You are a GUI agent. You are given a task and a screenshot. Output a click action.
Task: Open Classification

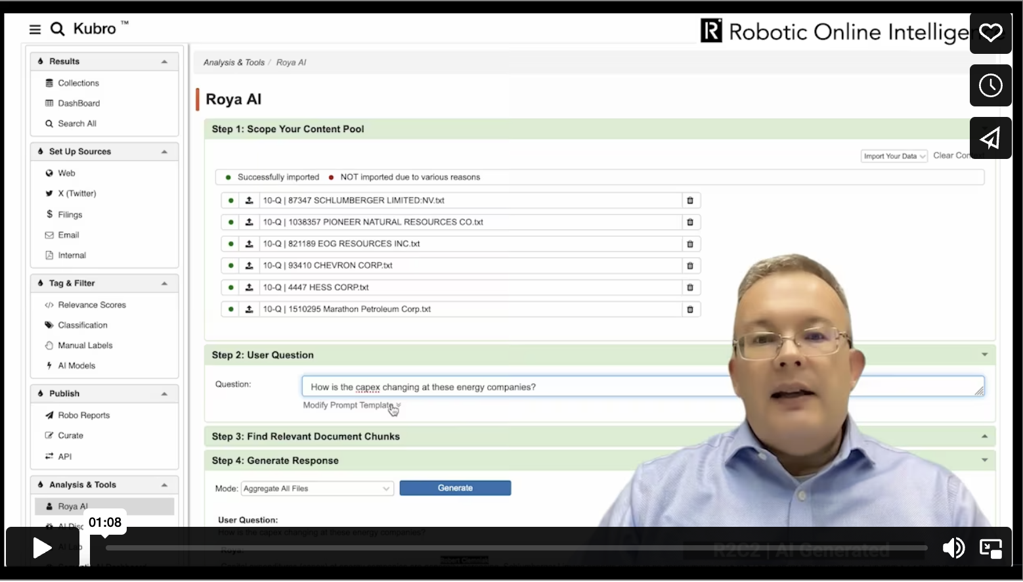point(82,325)
